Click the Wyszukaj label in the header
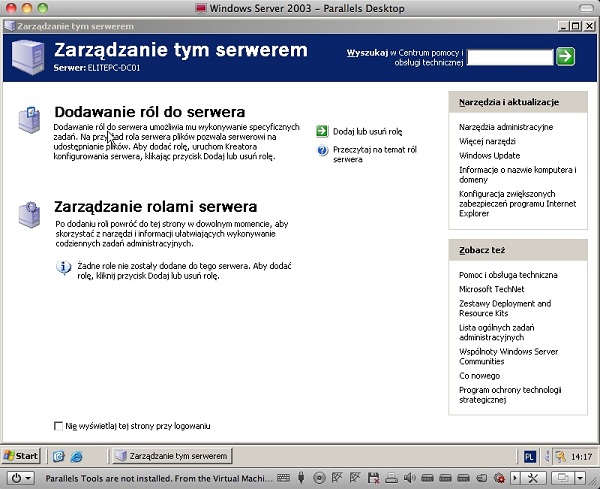Viewport: 600px width, 489px height. (367, 53)
